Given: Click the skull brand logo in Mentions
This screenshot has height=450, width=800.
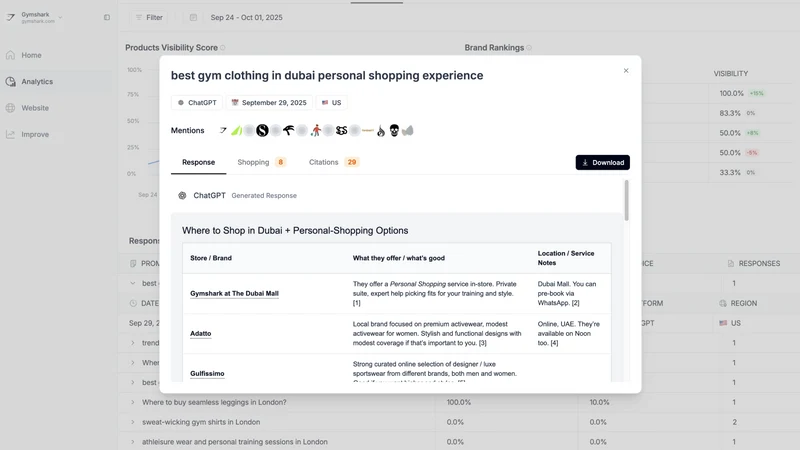Looking at the screenshot, I should tap(394, 131).
